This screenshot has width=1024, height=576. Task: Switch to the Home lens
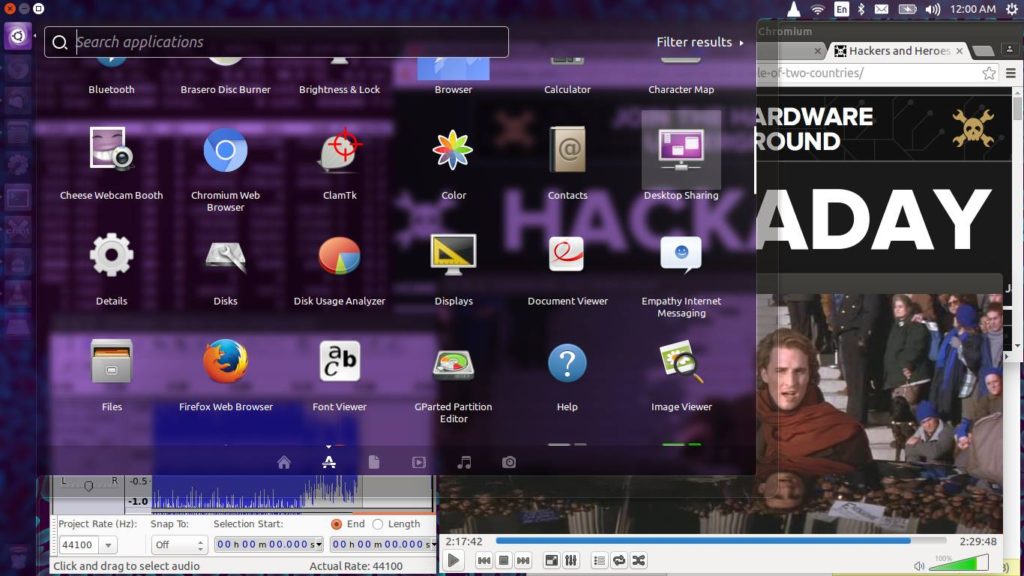(x=283, y=462)
